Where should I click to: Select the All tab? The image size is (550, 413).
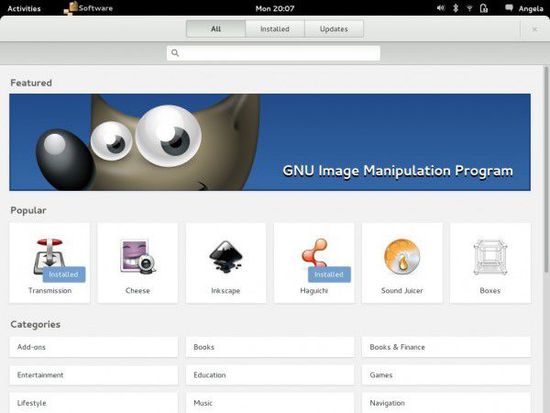coord(216,29)
